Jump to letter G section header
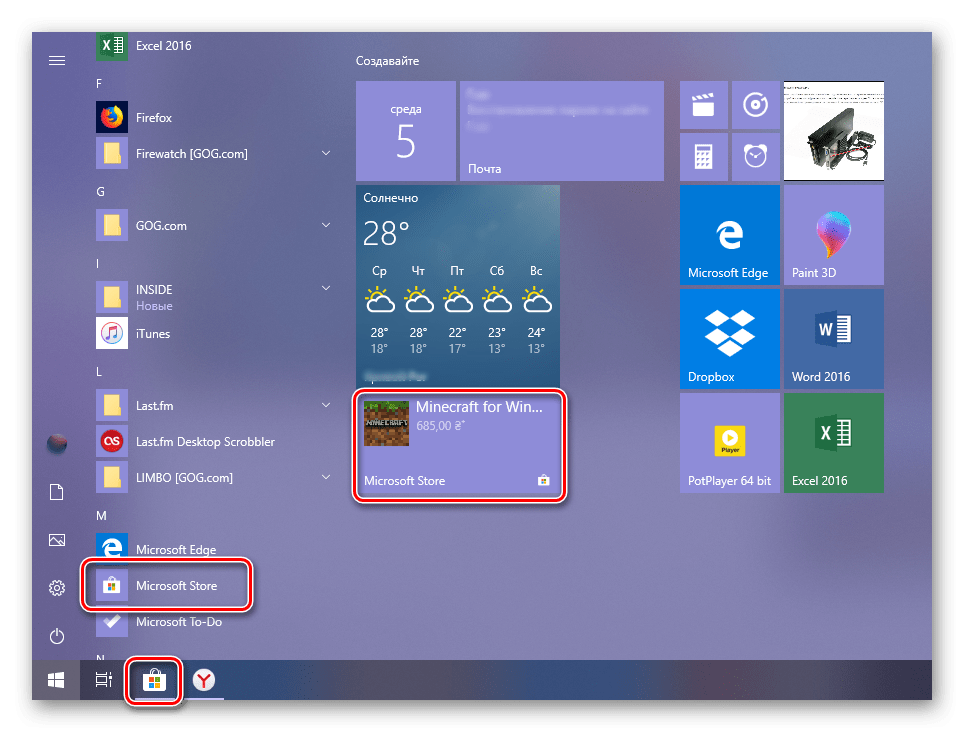This screenshot has width=964, height=732. pos(100,192)
